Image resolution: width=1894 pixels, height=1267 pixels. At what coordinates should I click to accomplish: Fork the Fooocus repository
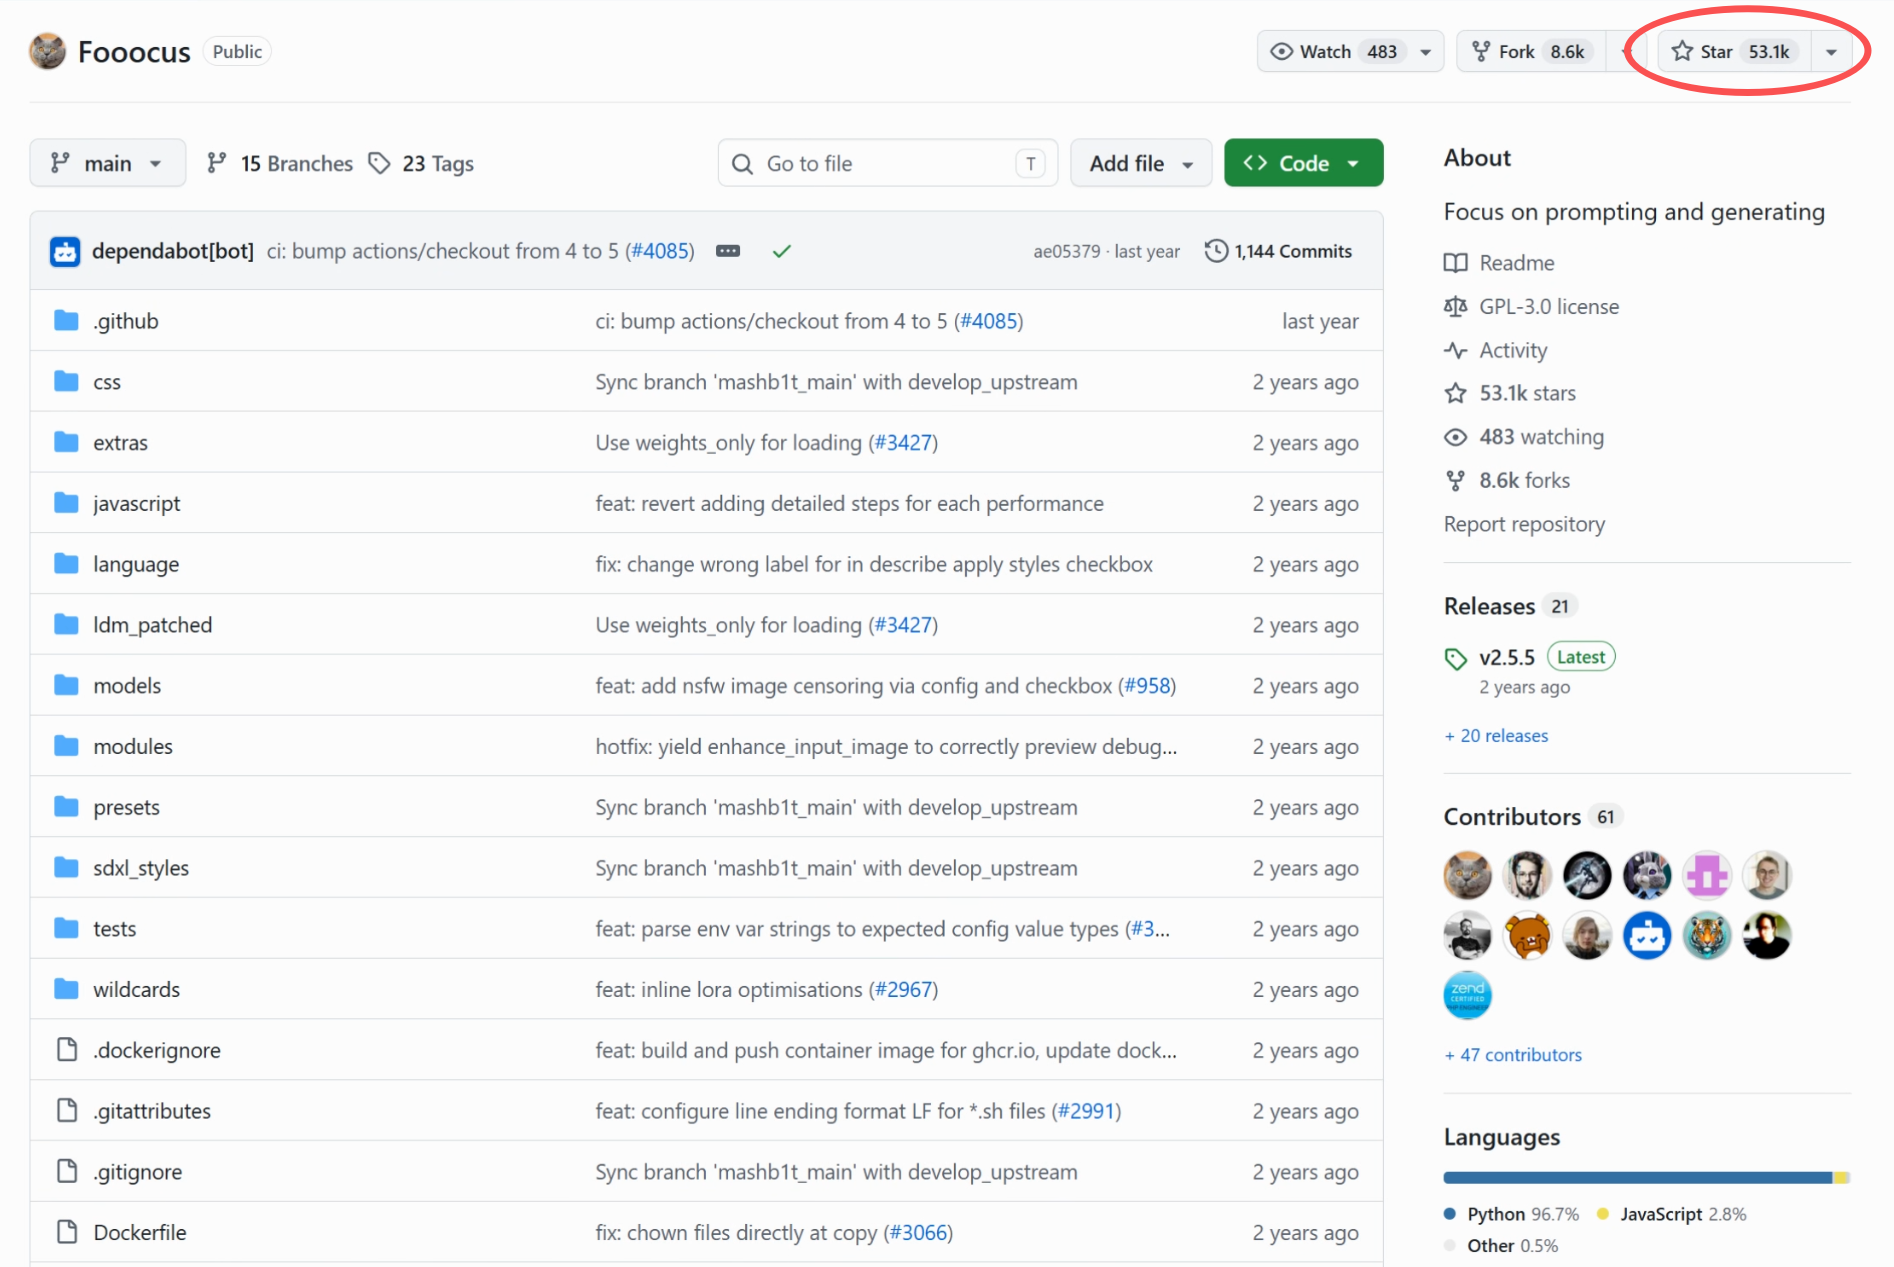pyautogui.click(x=1529, y=51)
